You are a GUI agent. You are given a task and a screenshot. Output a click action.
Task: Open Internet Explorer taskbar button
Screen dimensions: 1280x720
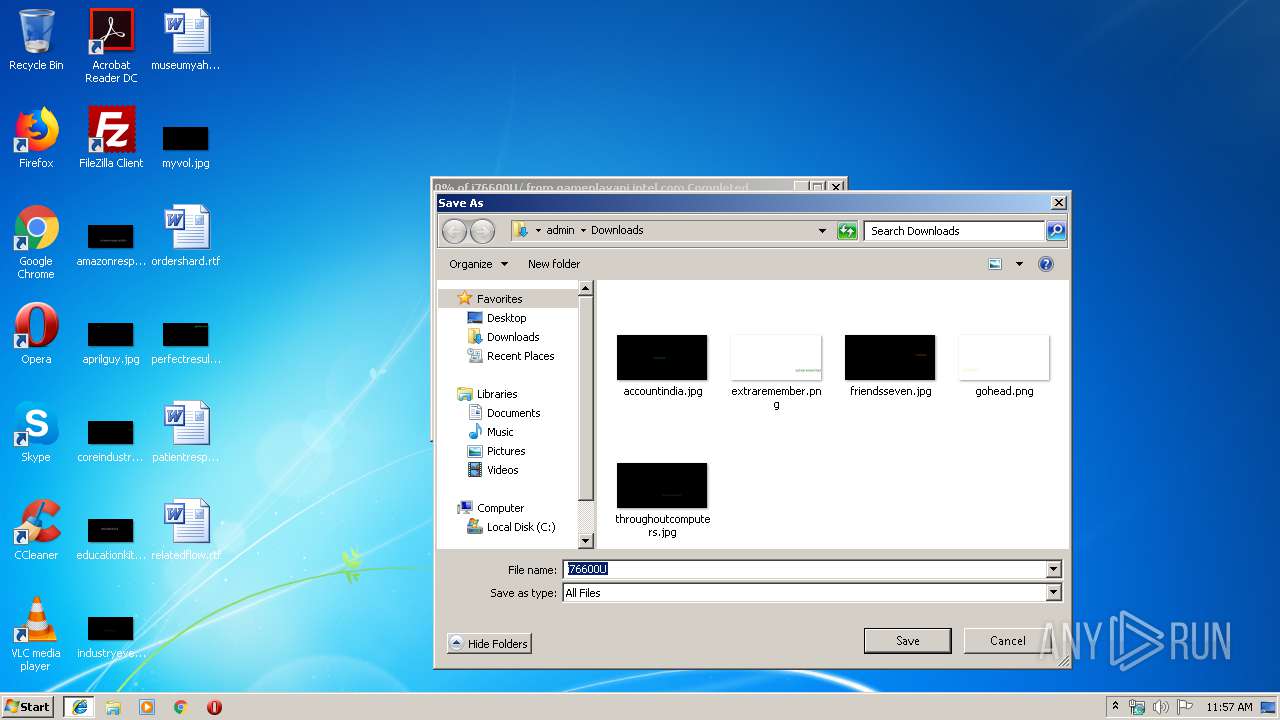pos(79,707)
